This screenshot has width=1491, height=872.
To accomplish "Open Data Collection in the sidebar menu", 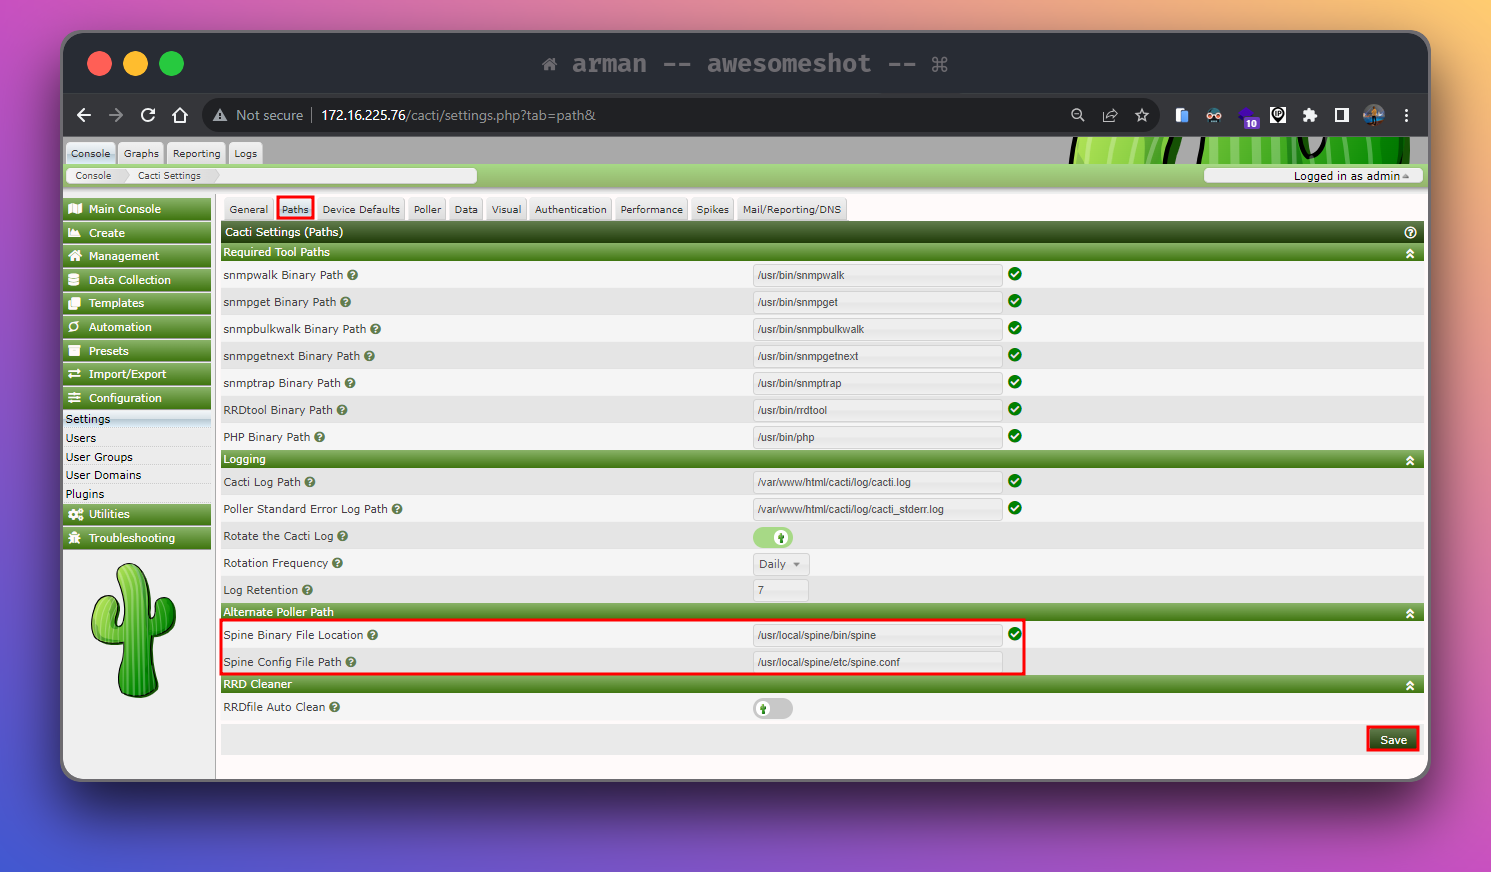I will click(x=129, y=280).
